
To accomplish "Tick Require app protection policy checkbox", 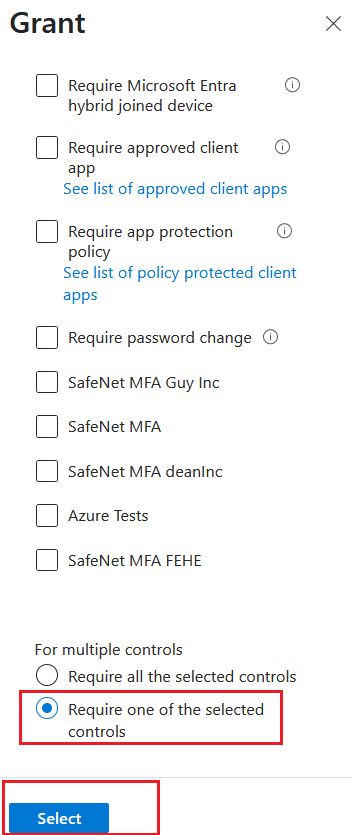I will click(47, 232).
